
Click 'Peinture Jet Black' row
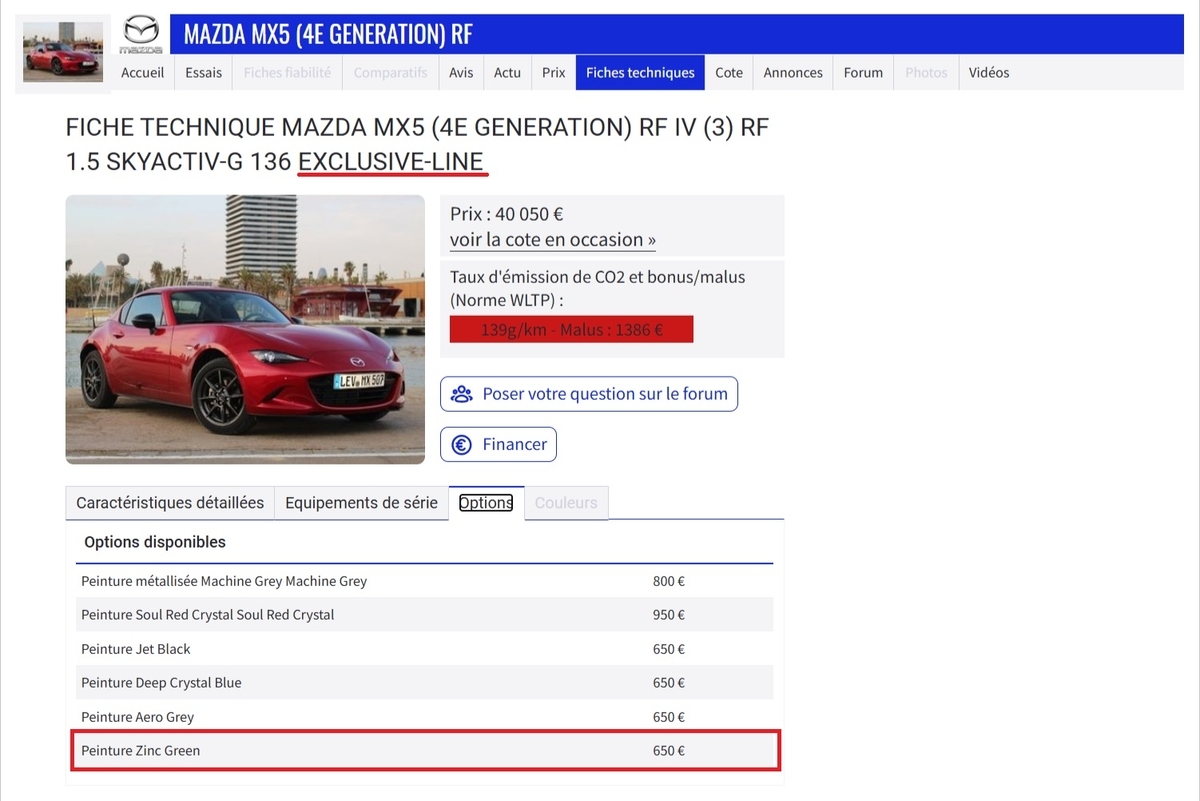point(425,649)
